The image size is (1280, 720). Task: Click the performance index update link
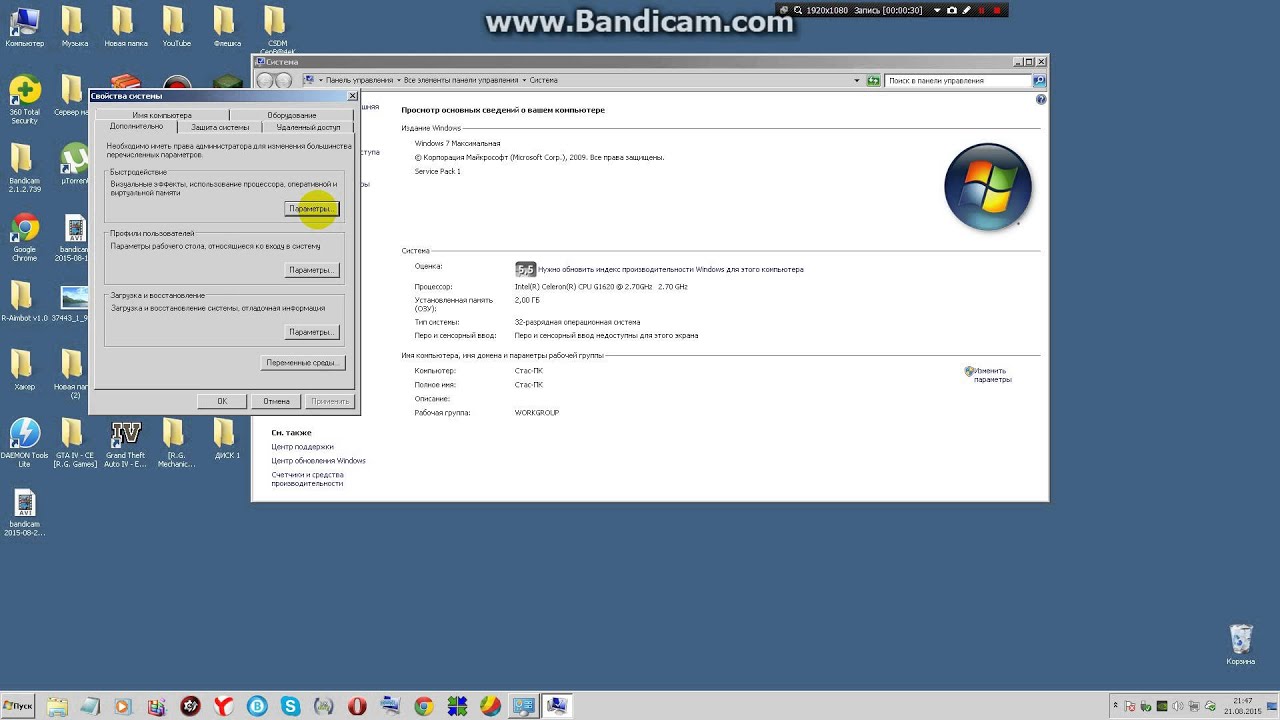pyautogui.click(x=670, y=269)
